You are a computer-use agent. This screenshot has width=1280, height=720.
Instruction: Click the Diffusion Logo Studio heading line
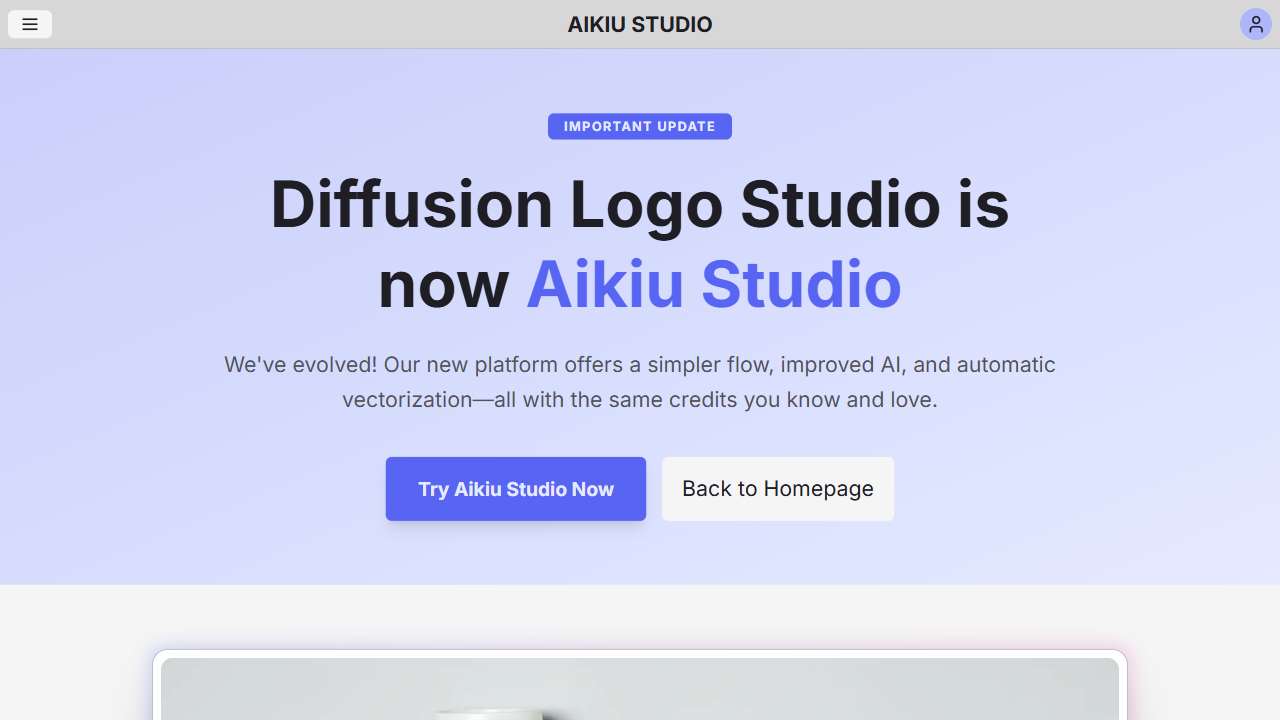point(640,204)
